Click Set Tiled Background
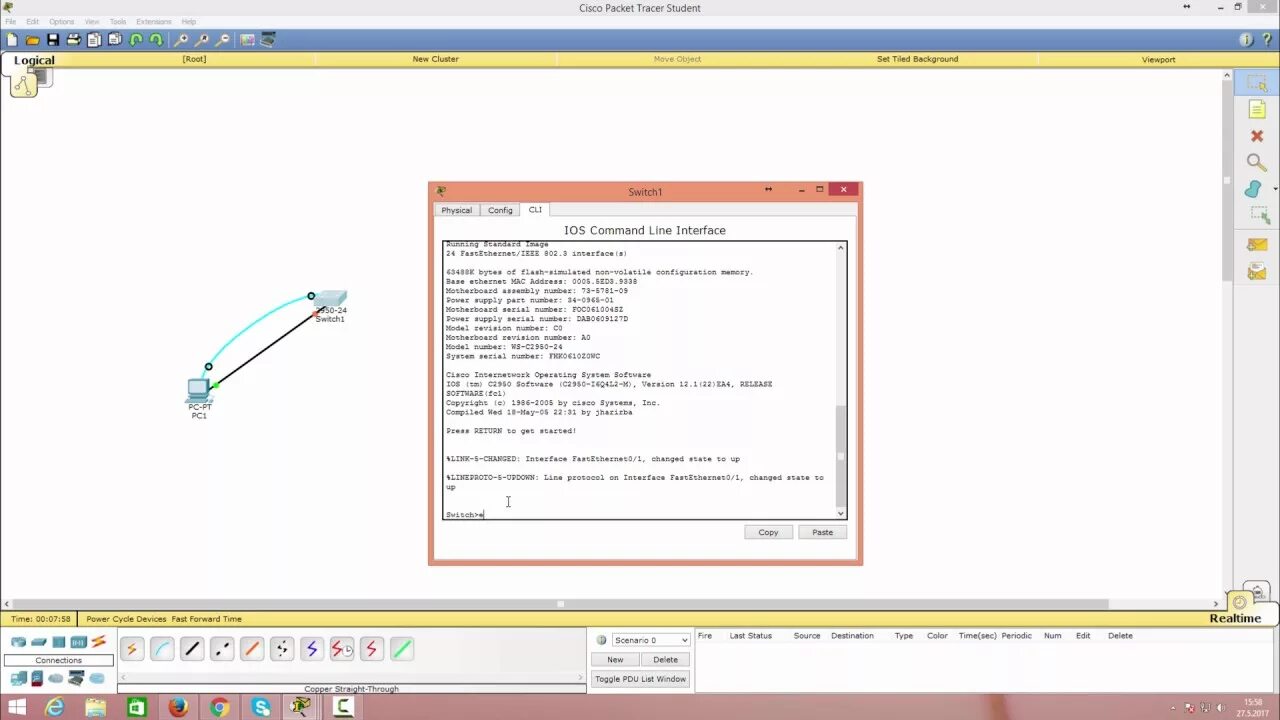 (x=917, y=59)
